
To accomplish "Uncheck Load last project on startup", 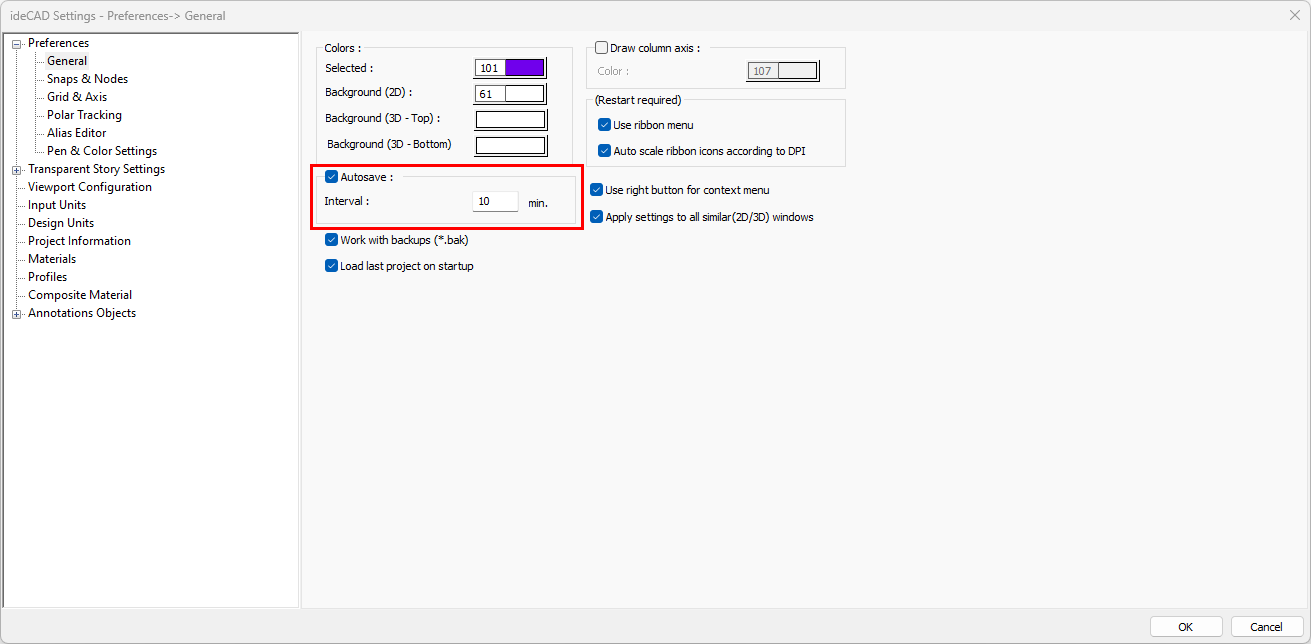I will coord(332,266).
